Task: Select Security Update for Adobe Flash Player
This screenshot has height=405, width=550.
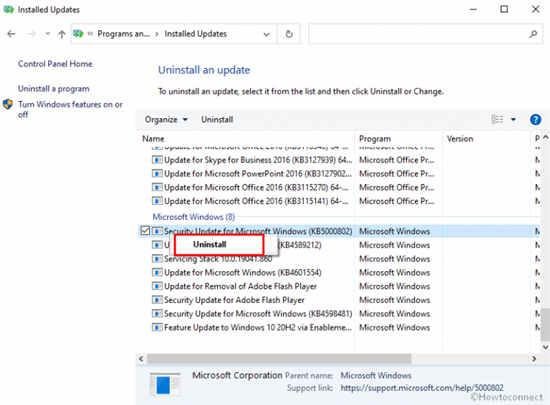Action: [x=234, y=300]
